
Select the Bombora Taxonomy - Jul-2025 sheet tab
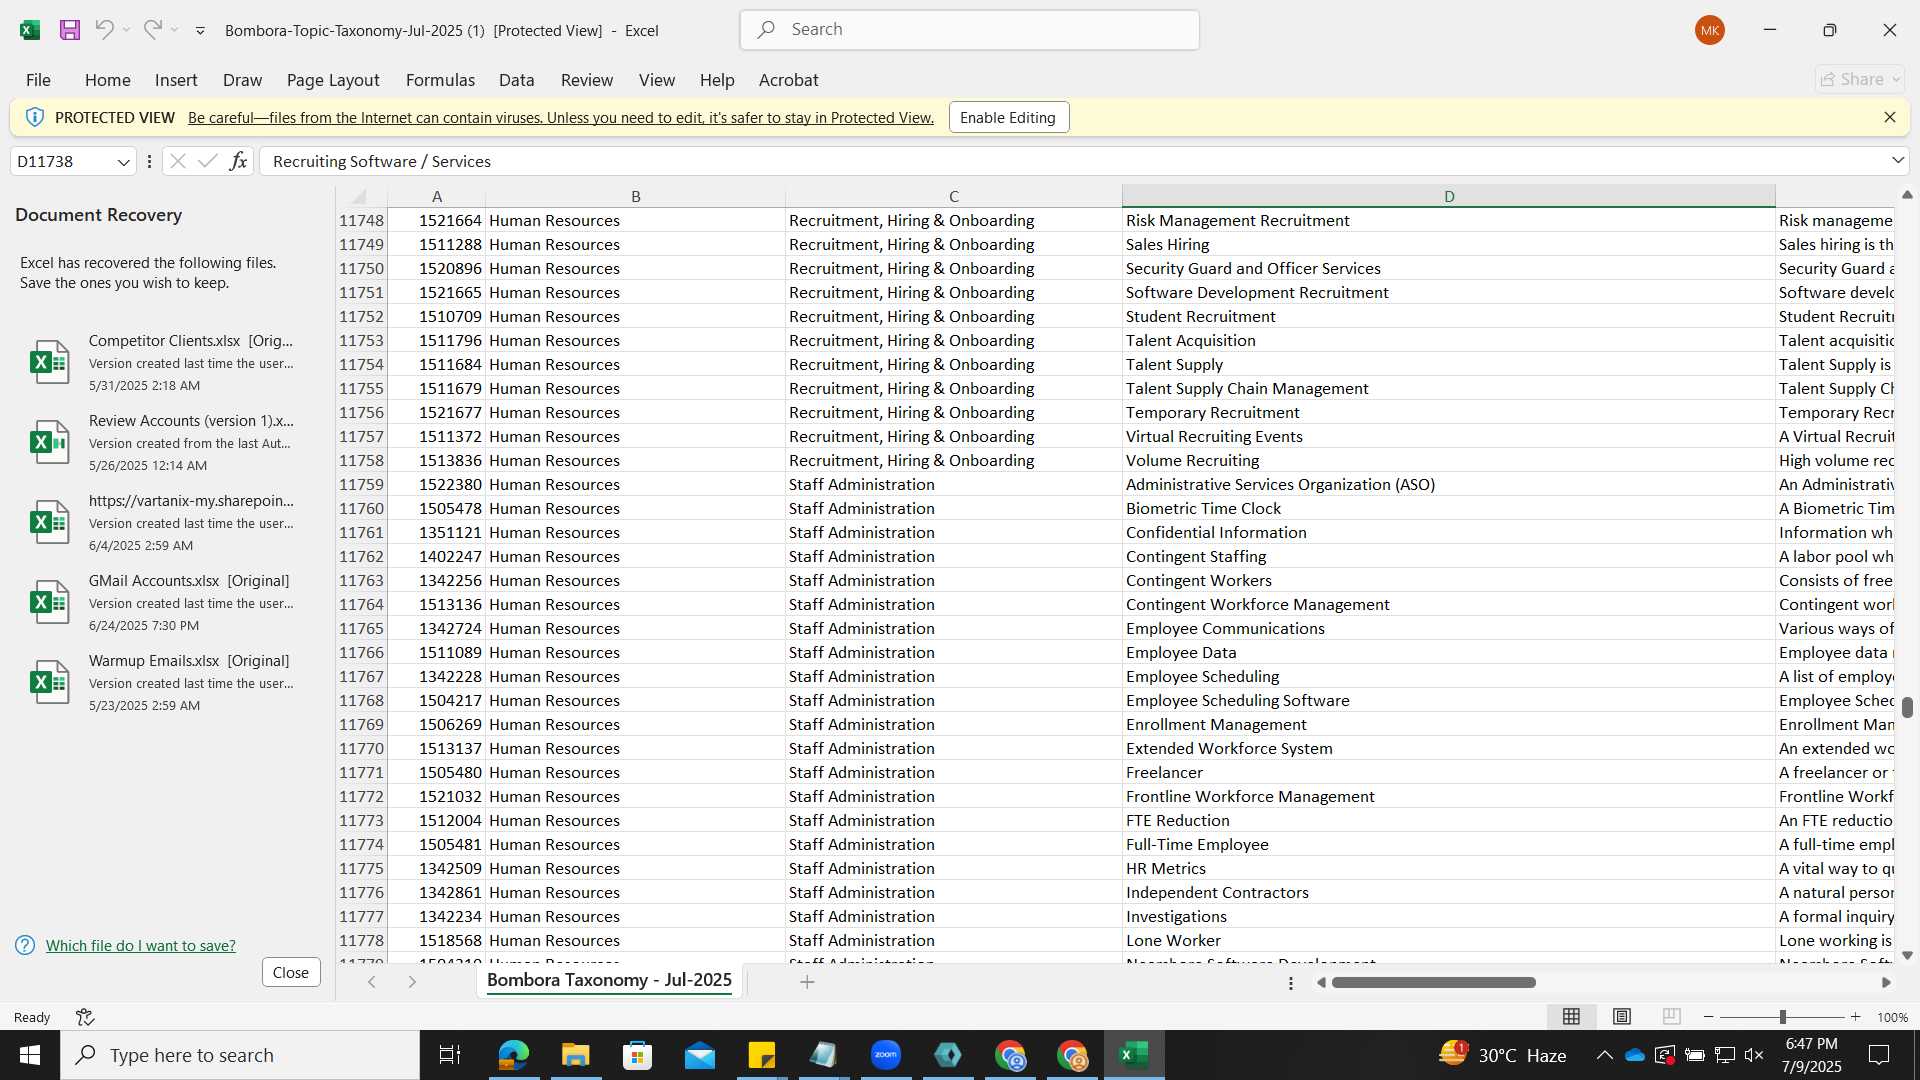tap(609, 980)
